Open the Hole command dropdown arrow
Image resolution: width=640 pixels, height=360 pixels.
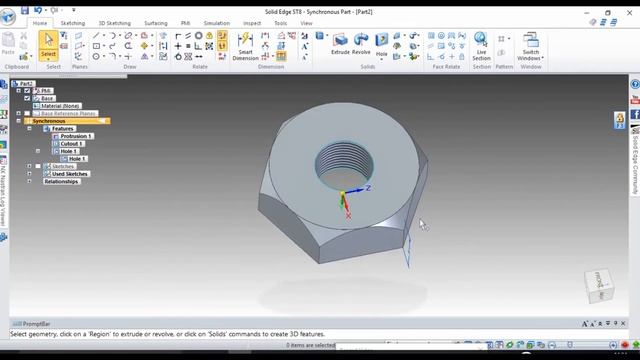(382, 60)
